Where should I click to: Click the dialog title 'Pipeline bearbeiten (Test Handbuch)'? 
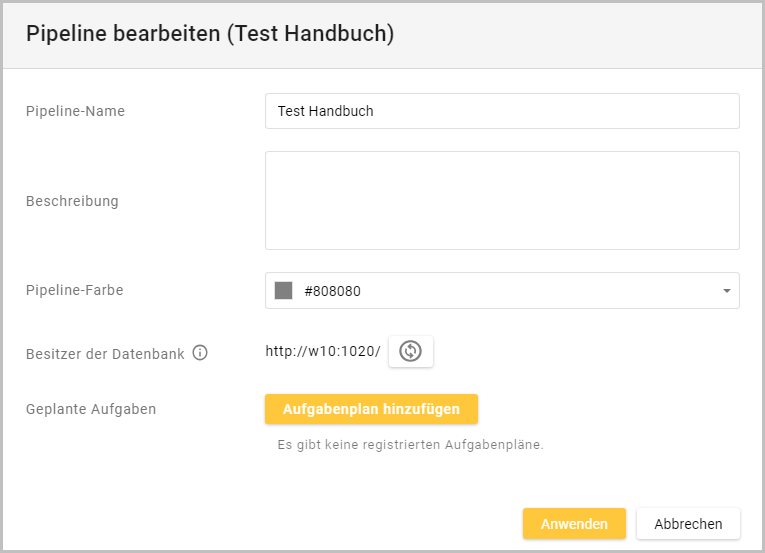210,34
